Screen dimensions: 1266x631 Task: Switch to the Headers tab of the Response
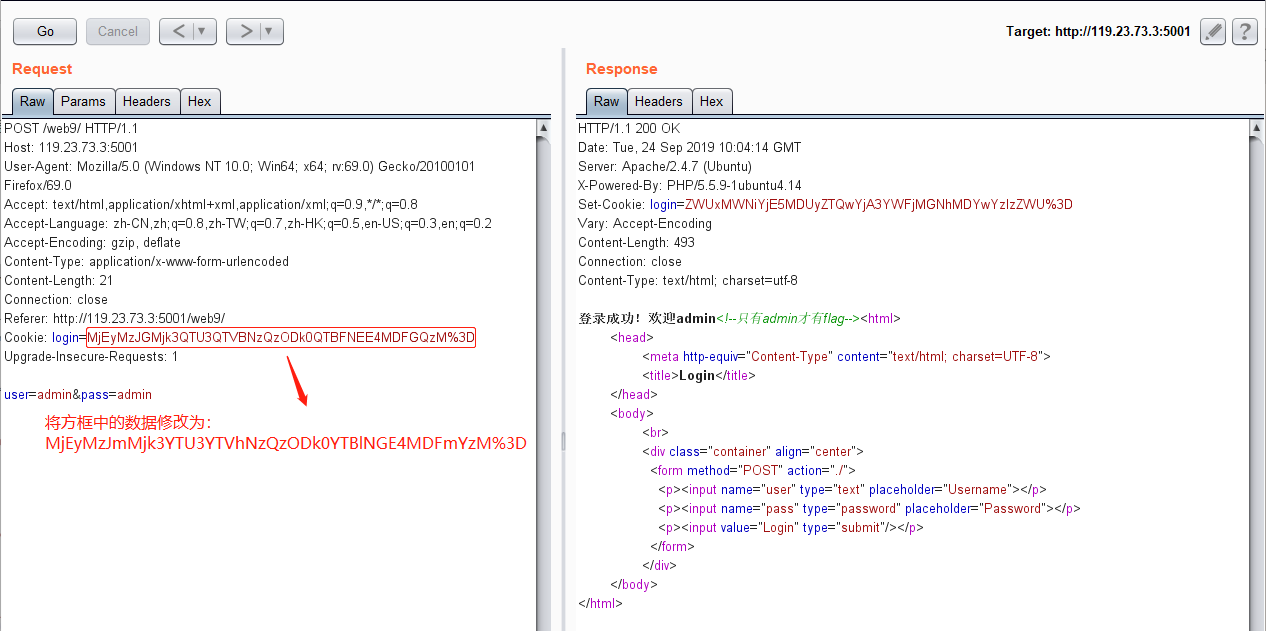pyautogui.click(x=659, y=101)
